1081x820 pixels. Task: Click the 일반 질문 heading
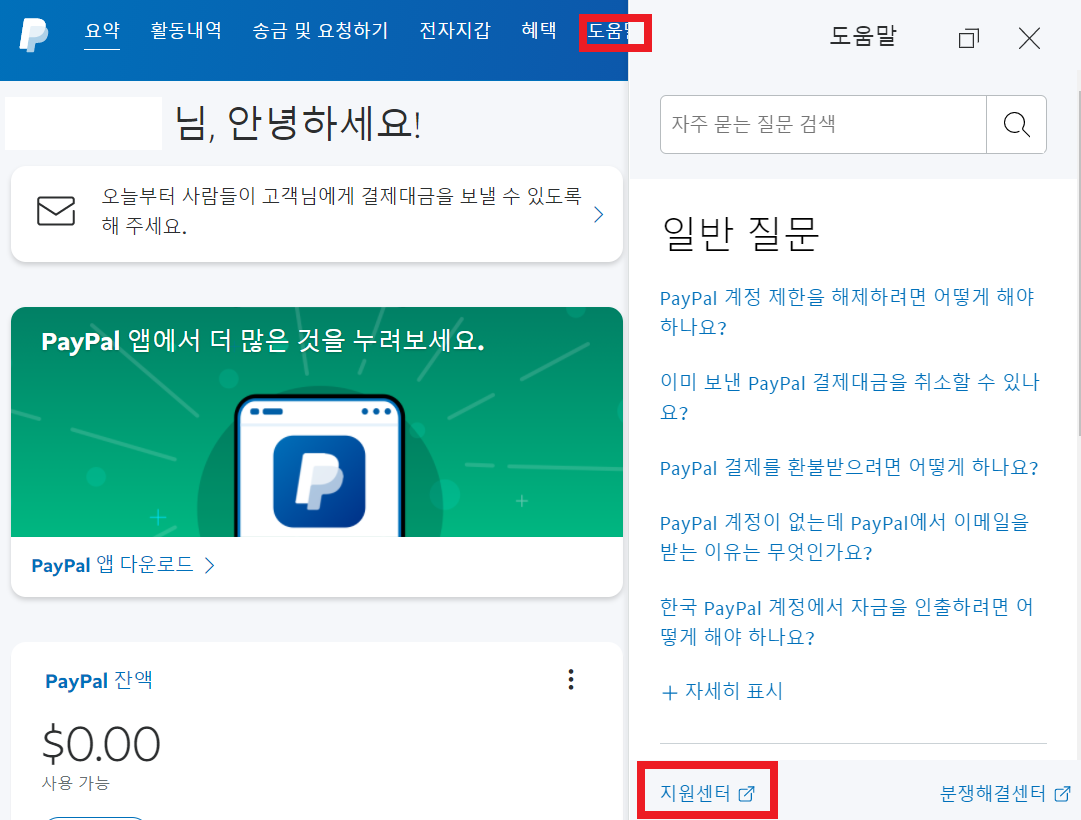tap(740, 233)
